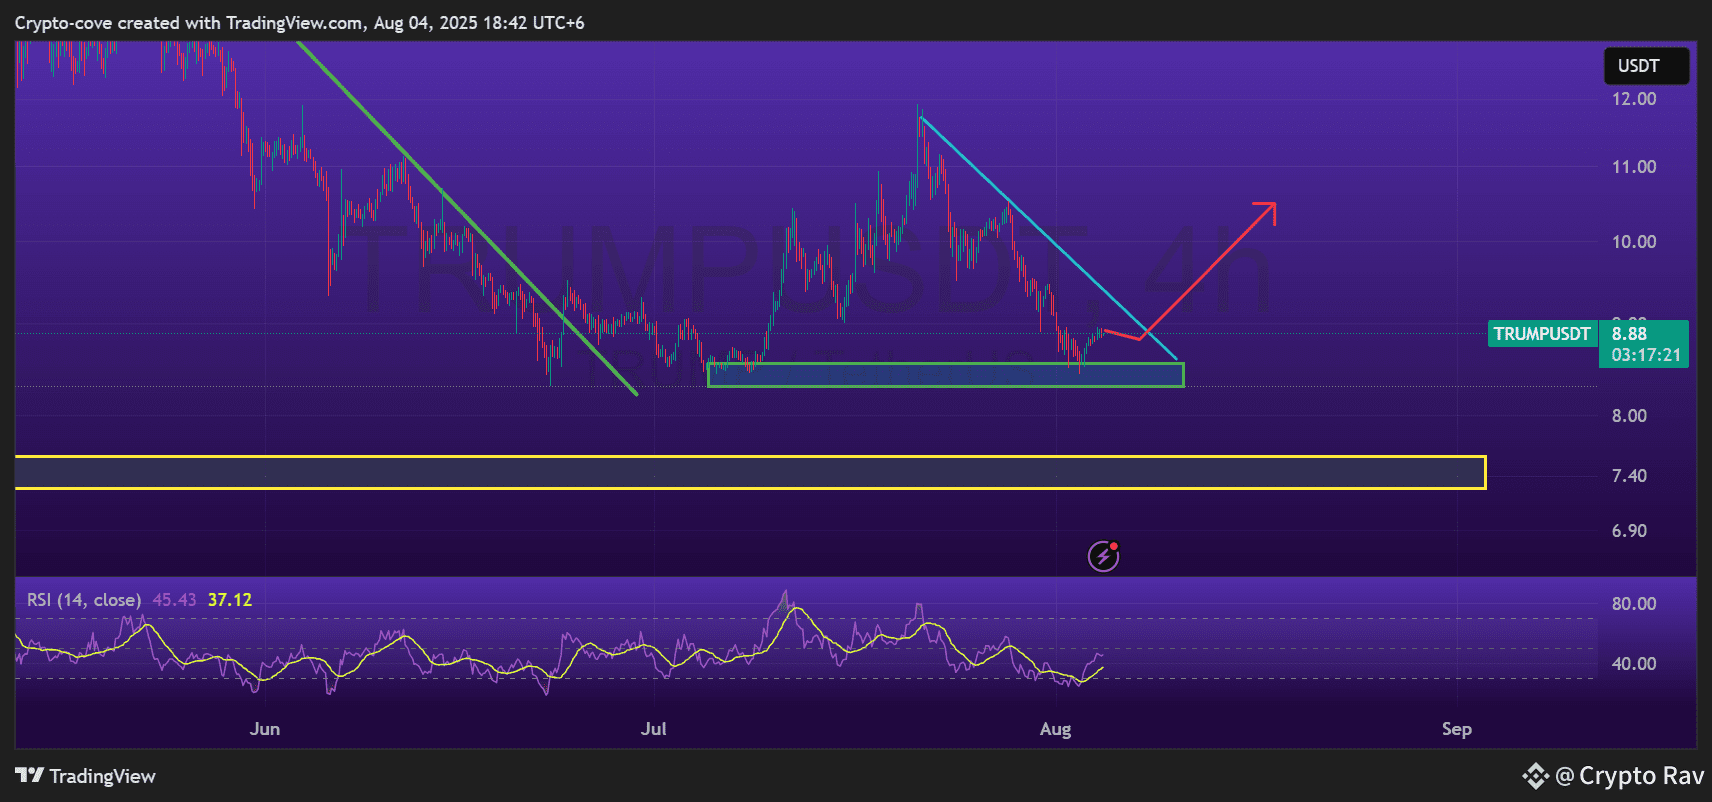Click the RSI (14, close) indicator label
Image resolution: width=1712 pixels, height=802 pixels.
click(x=83, y=600)
